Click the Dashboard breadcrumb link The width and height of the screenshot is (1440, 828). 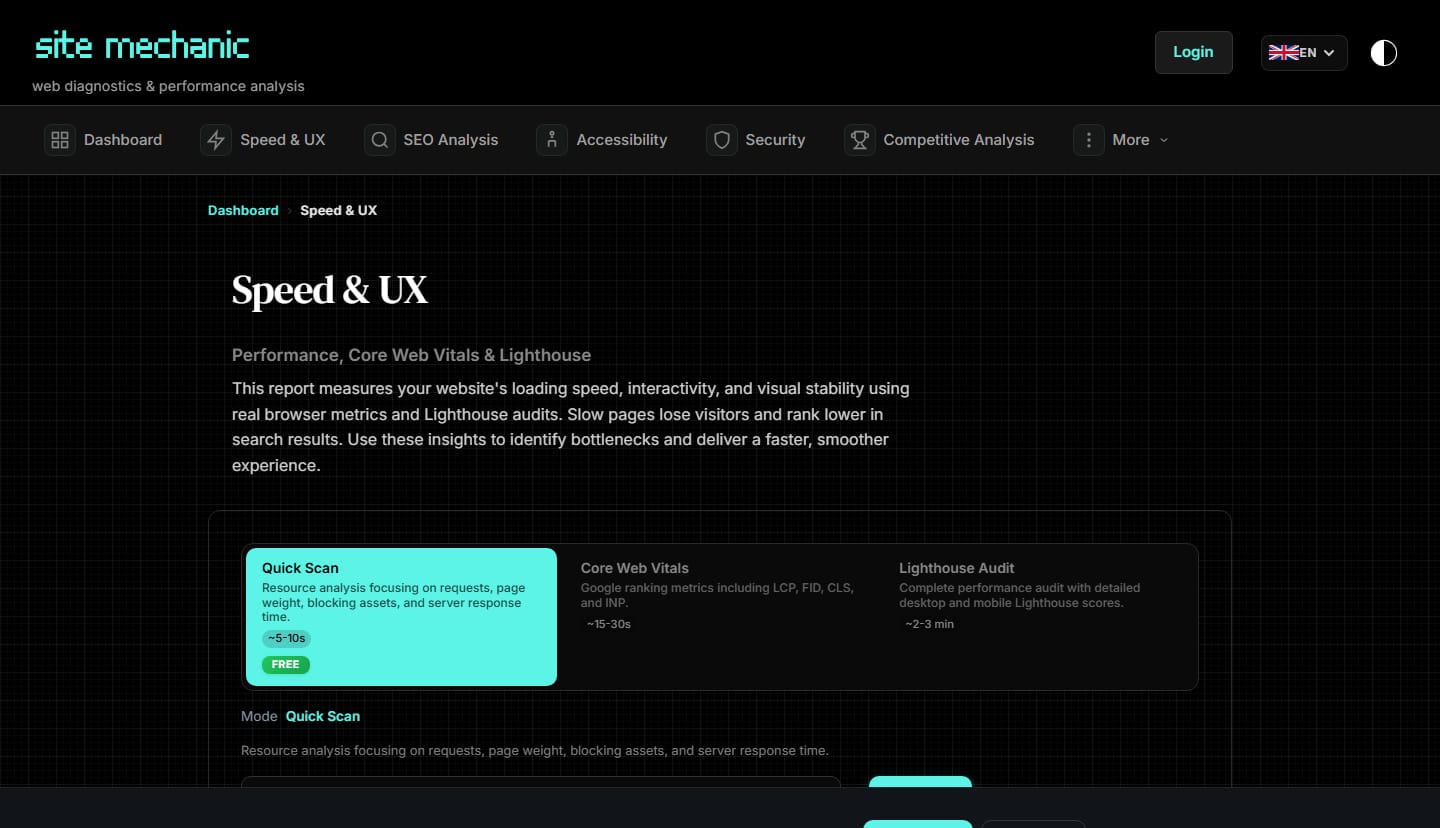[x=243, y=210]
